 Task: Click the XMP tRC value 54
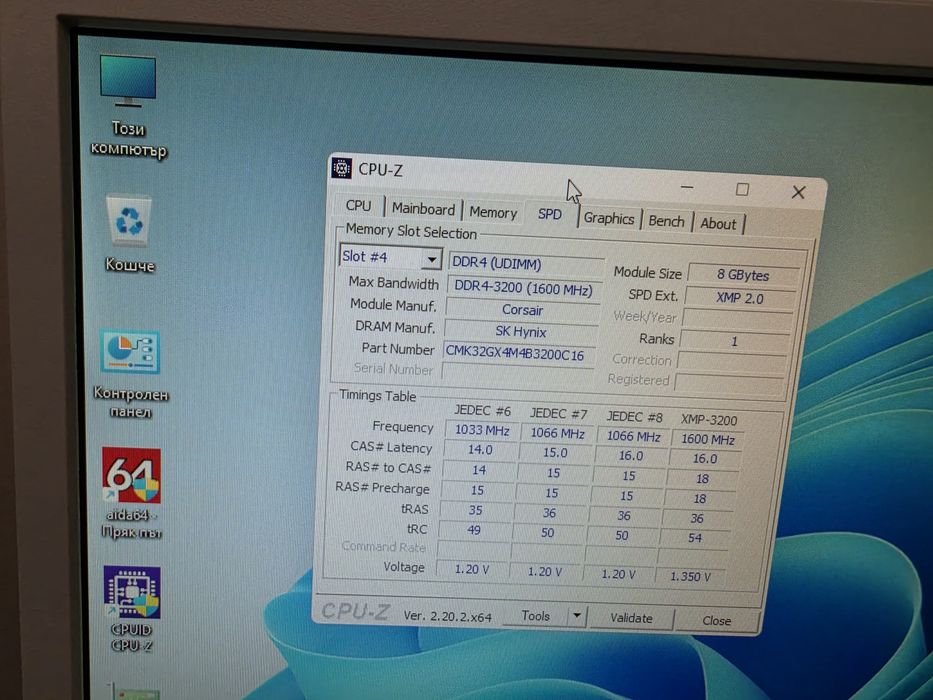point(695,538)
